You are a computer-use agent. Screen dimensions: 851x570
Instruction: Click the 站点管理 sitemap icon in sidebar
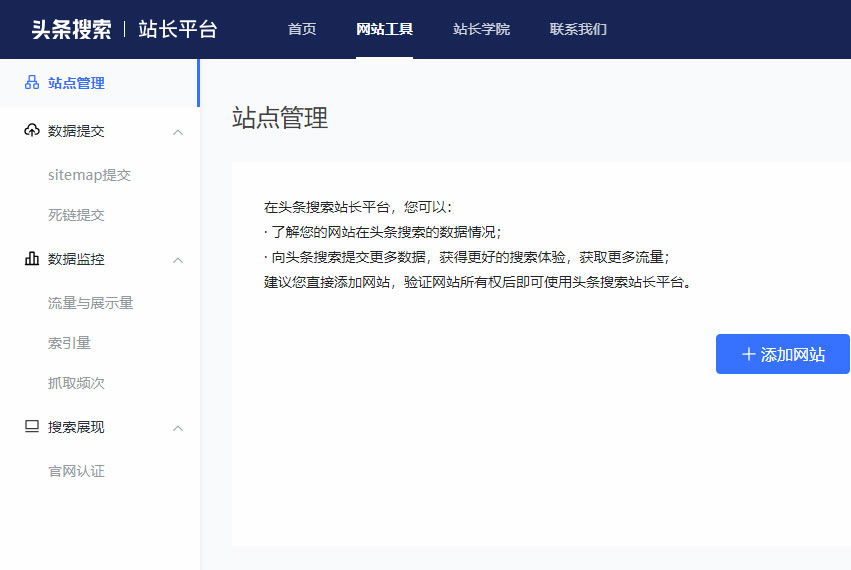pos(32,83)
